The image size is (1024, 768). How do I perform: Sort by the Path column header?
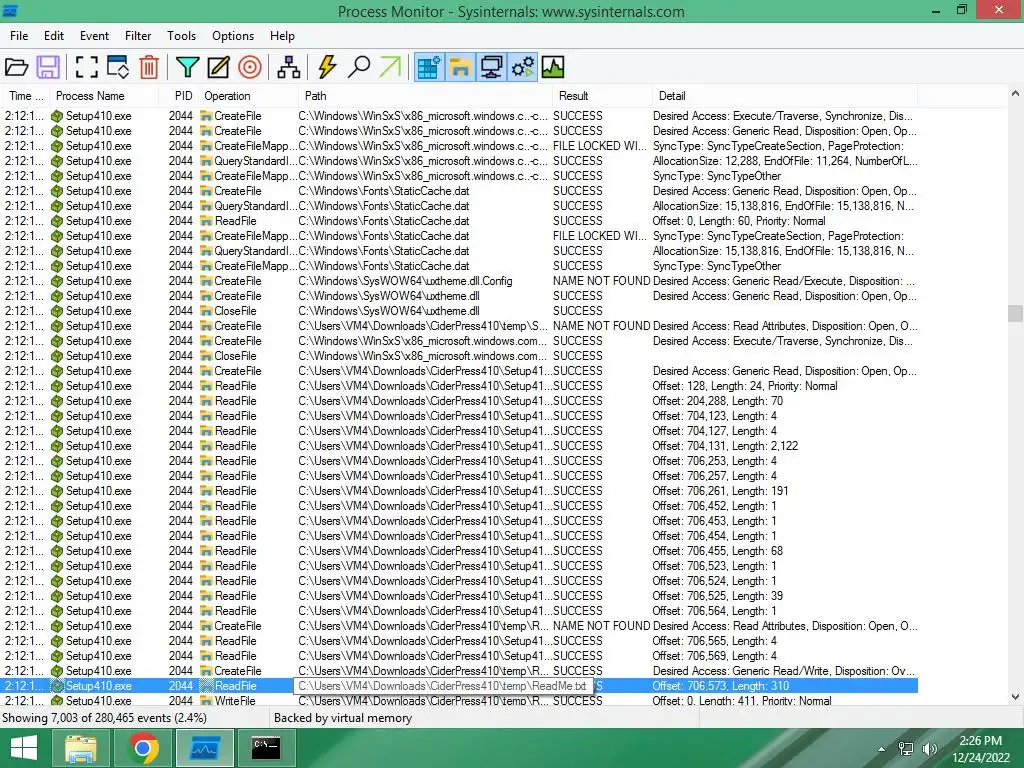tap(425, 96)
